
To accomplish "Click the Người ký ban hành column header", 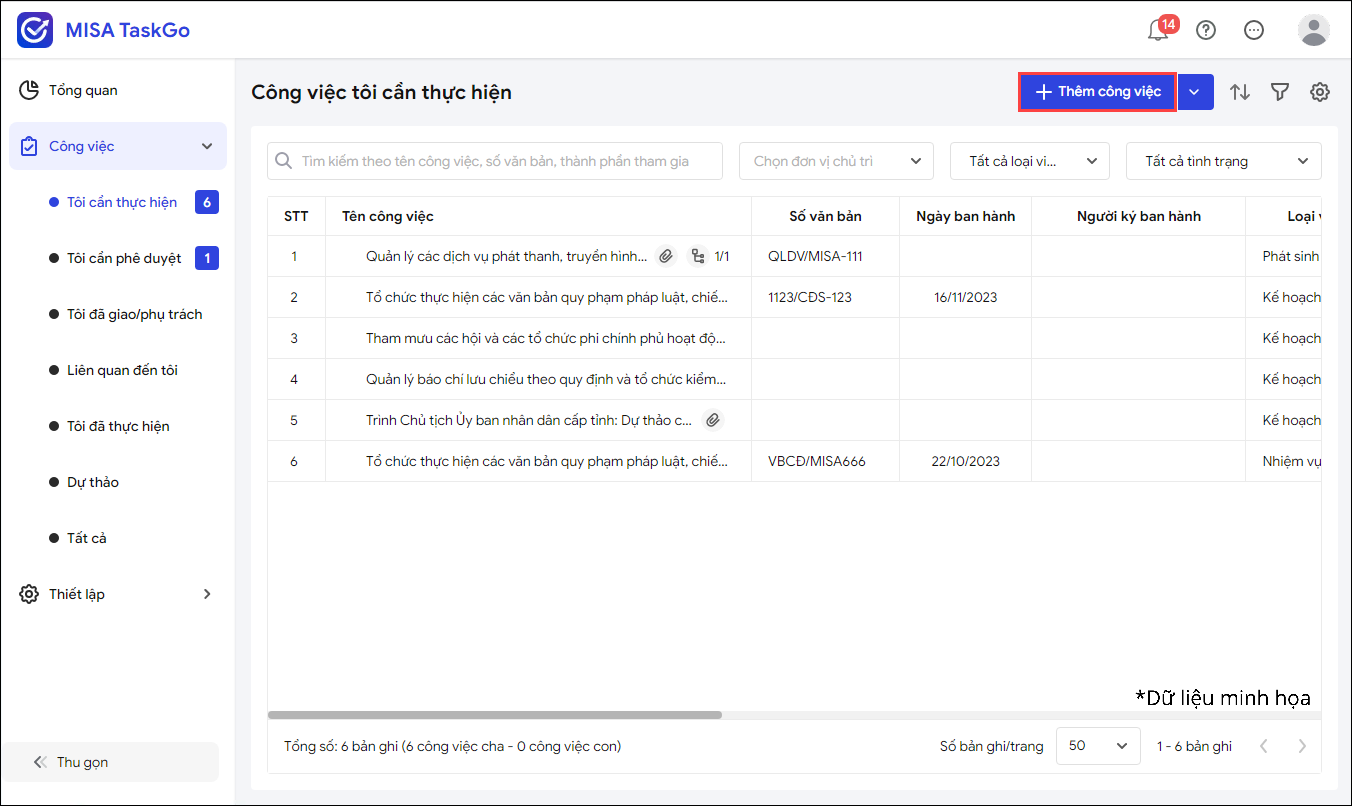I will [x=1139, y=216].
